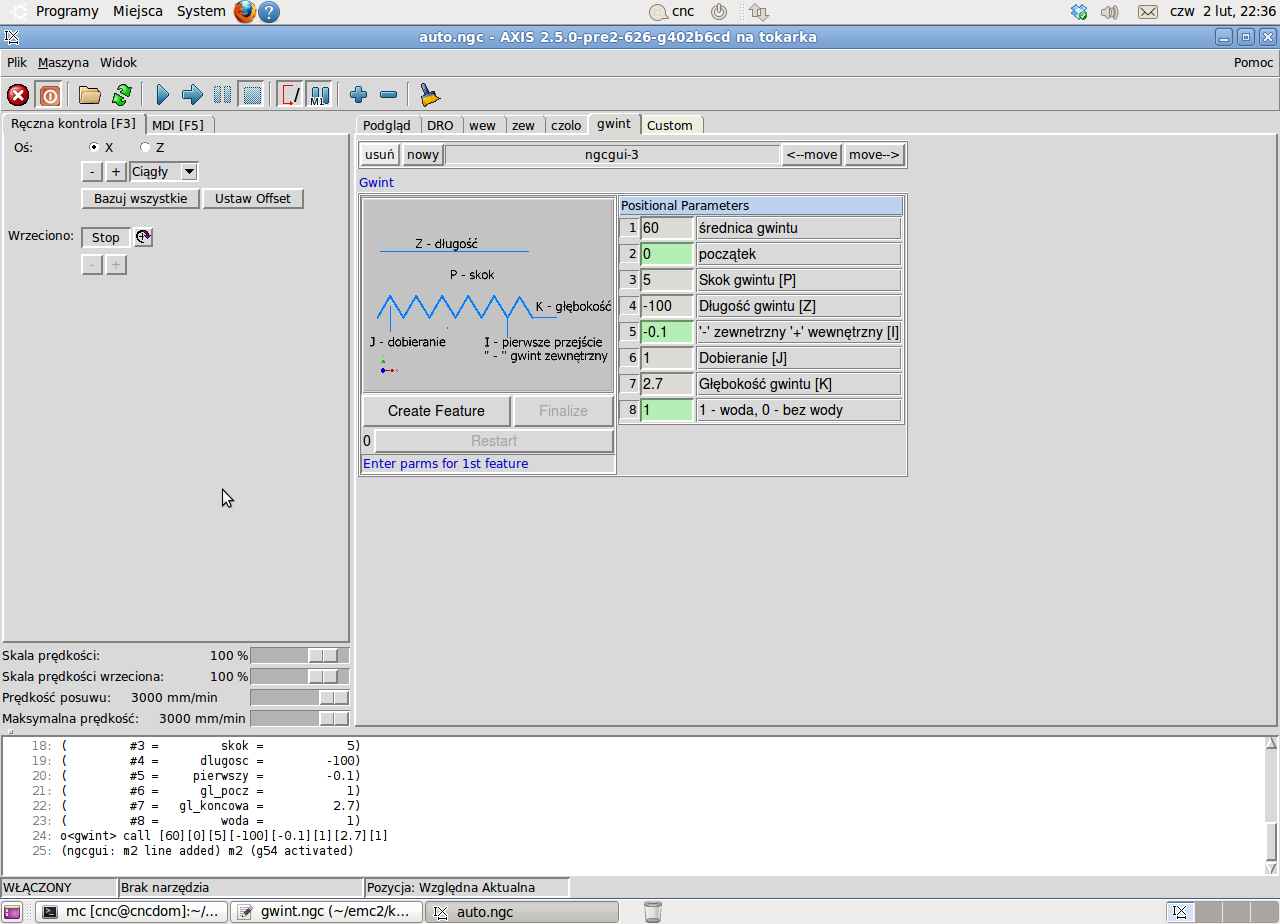Switch to the czolo tab
1280x924 pixels.
pos(566,125)
